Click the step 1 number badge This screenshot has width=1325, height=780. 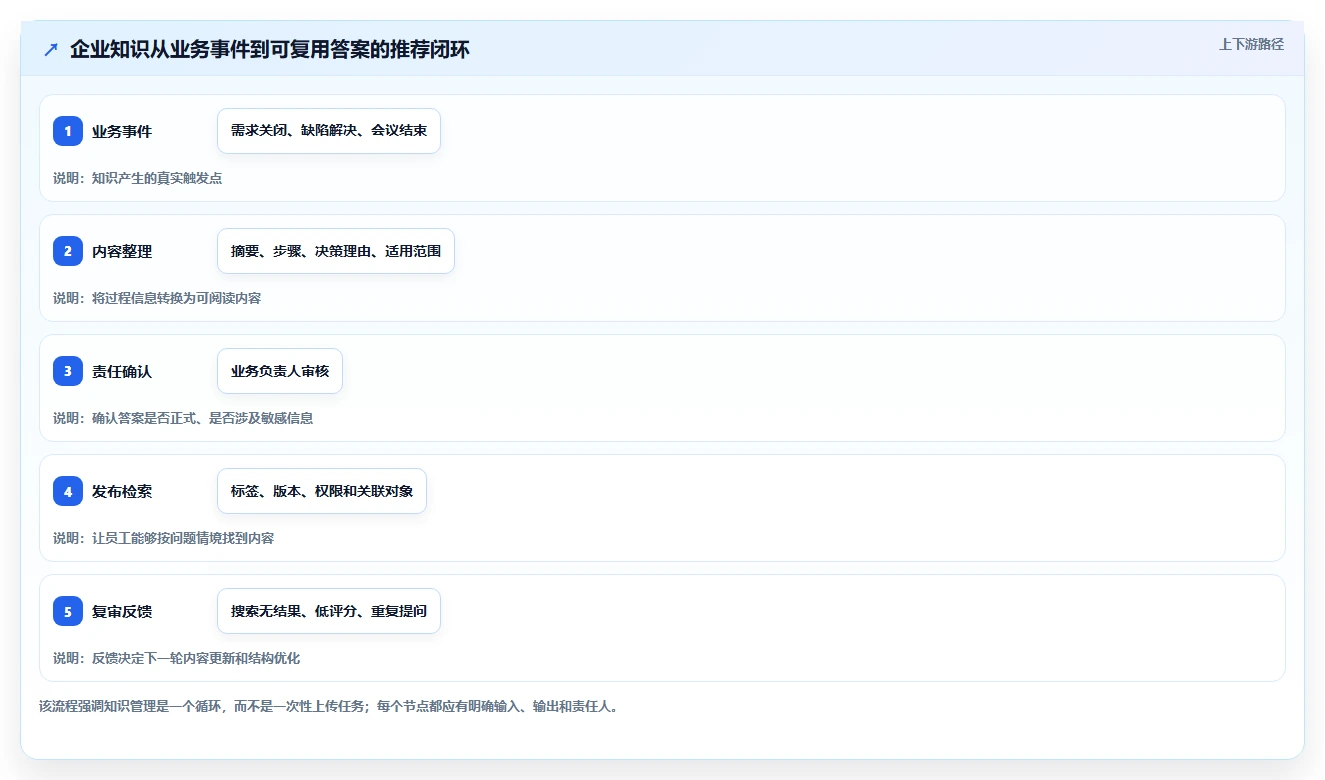(68, 131)
